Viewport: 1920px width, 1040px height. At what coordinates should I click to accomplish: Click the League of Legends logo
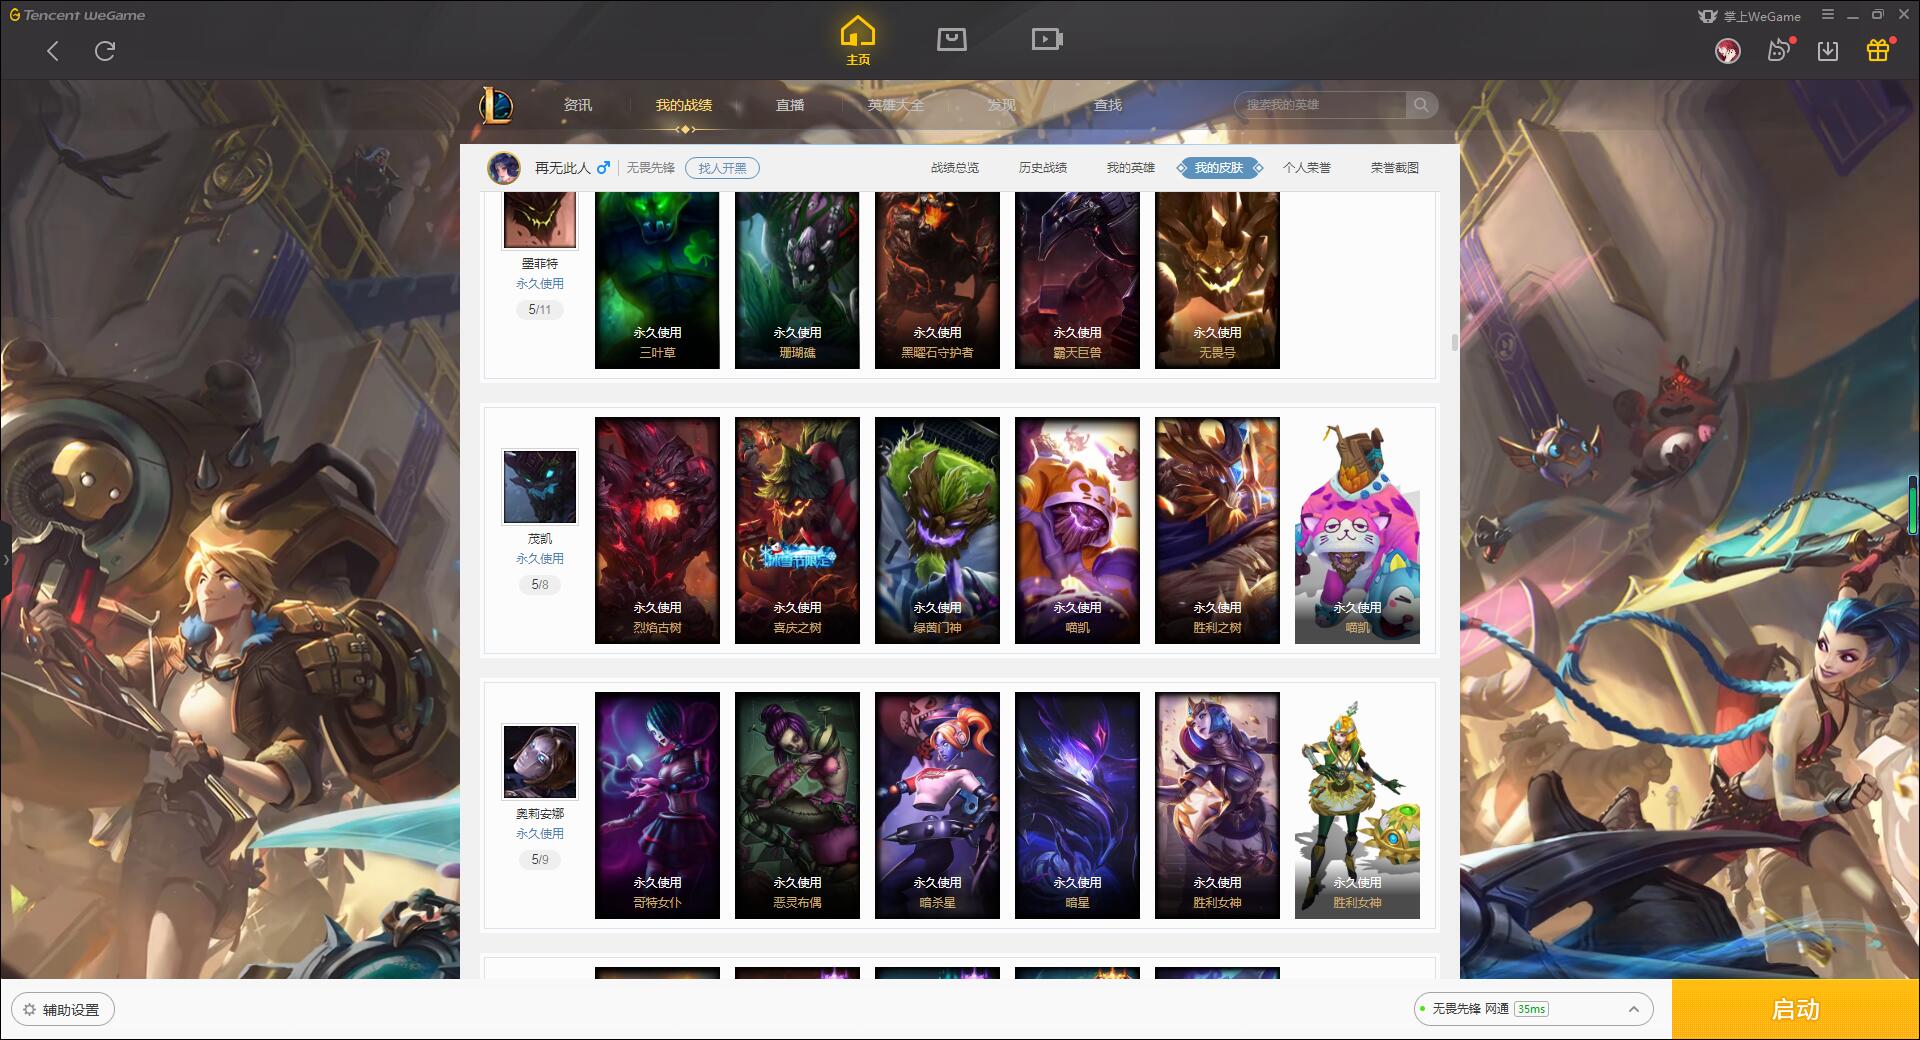497,105
